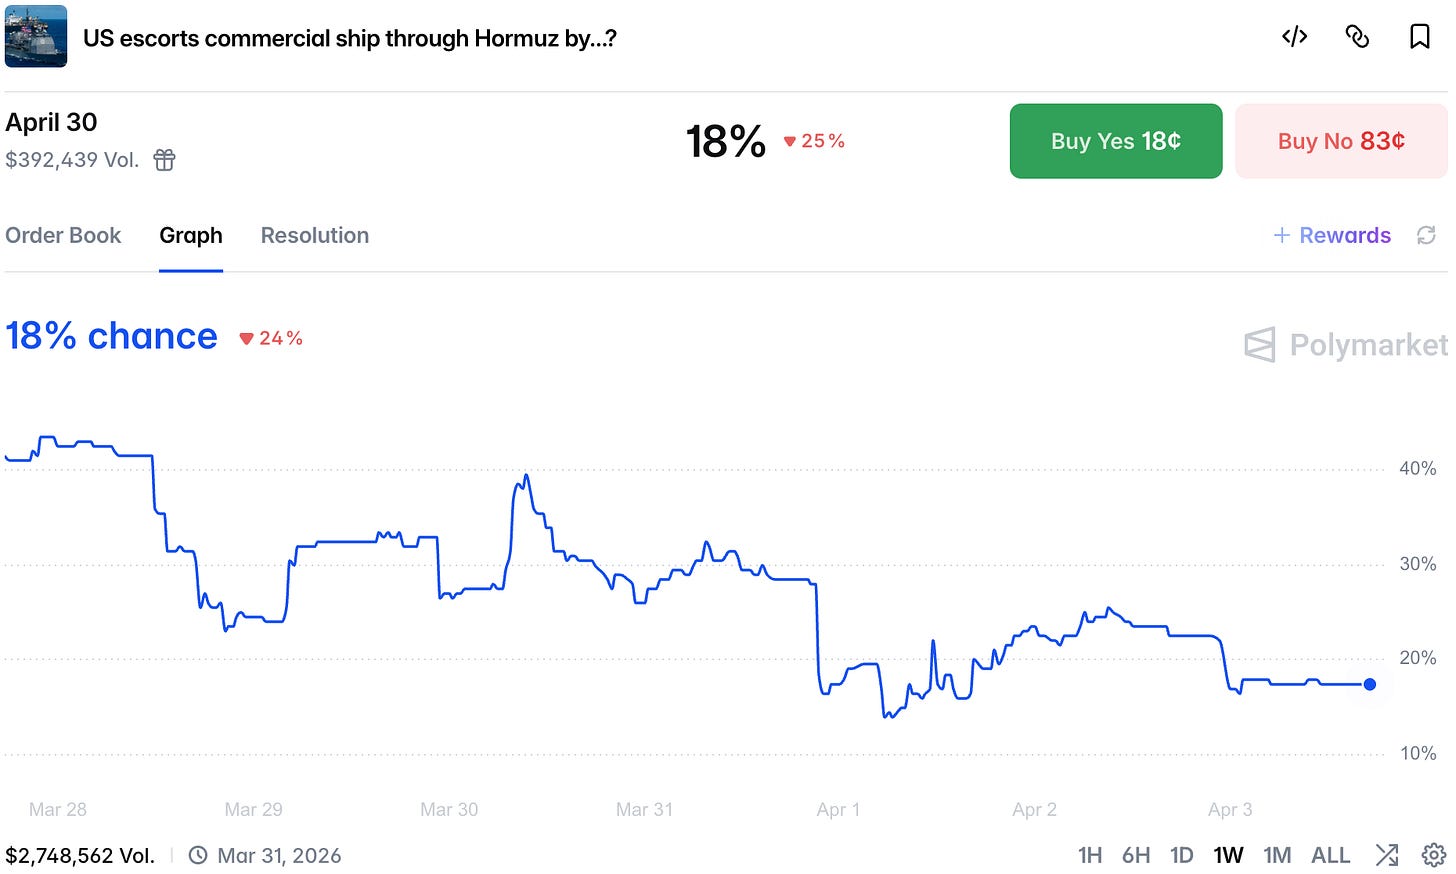
Task: Open the Order Book tab
Action: click(63, 235)
